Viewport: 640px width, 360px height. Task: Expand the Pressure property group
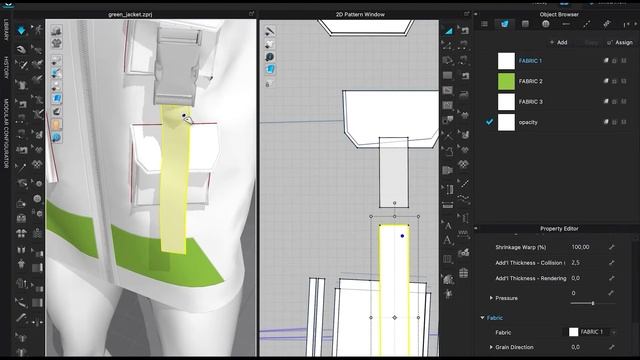[x=491, y=298]
